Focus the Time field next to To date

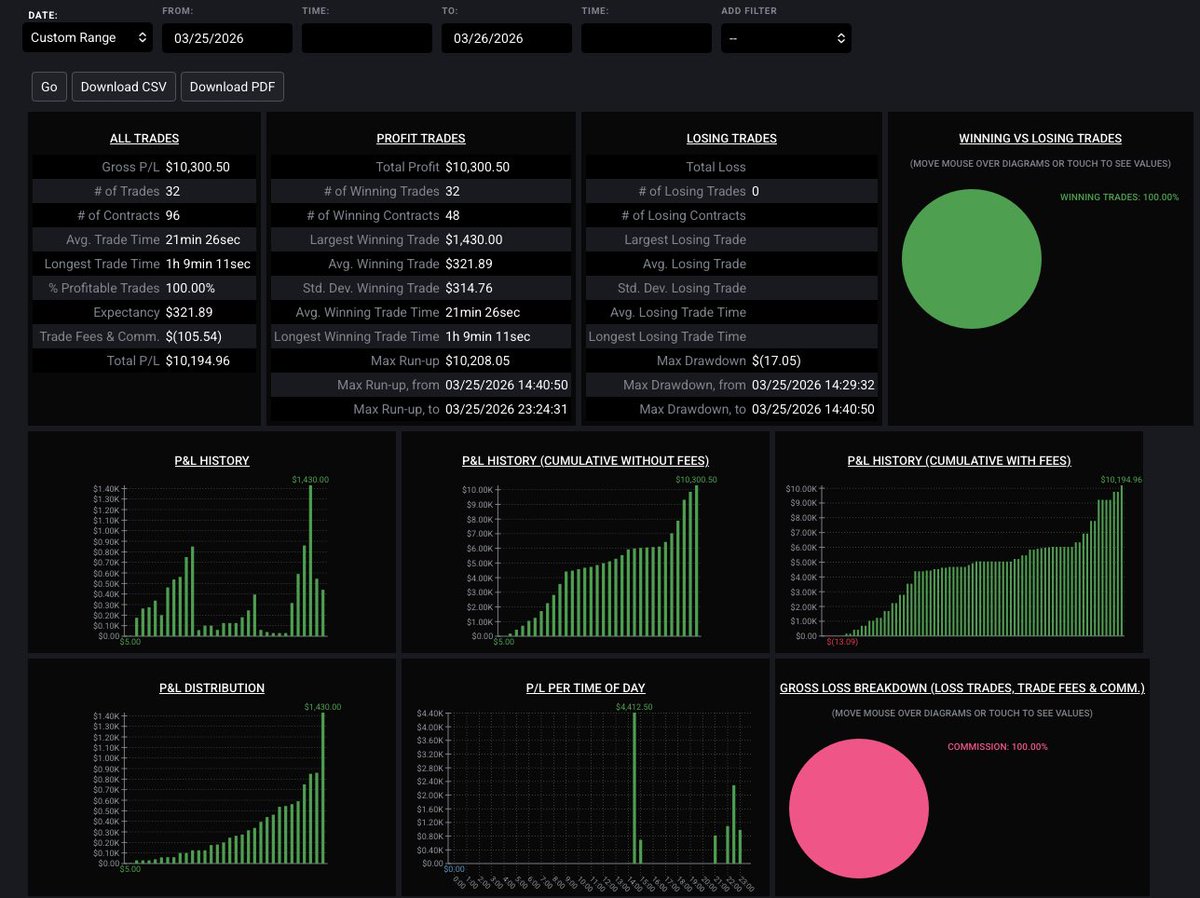[x=646, y=38]
